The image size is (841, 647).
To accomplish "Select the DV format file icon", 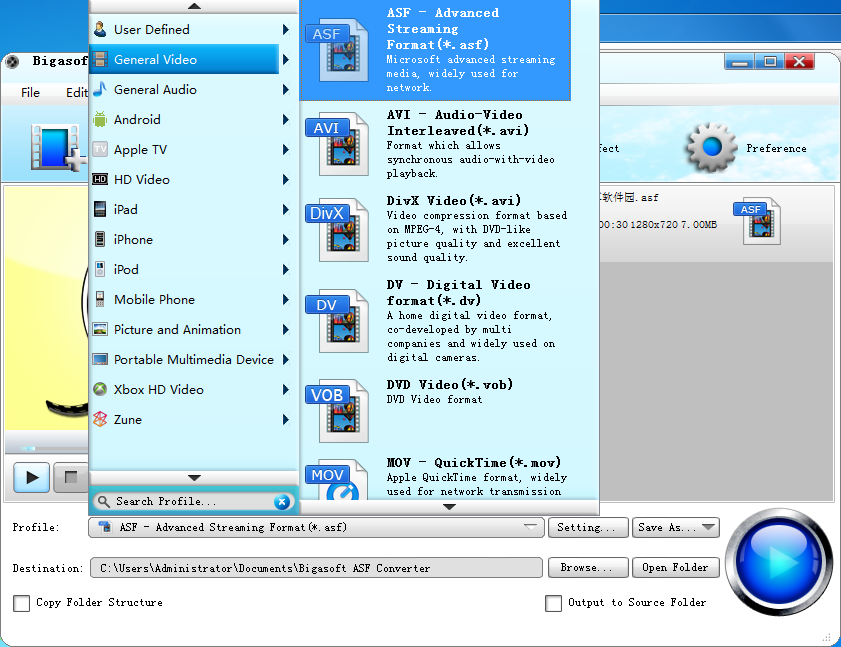I will tap(337, 321).
